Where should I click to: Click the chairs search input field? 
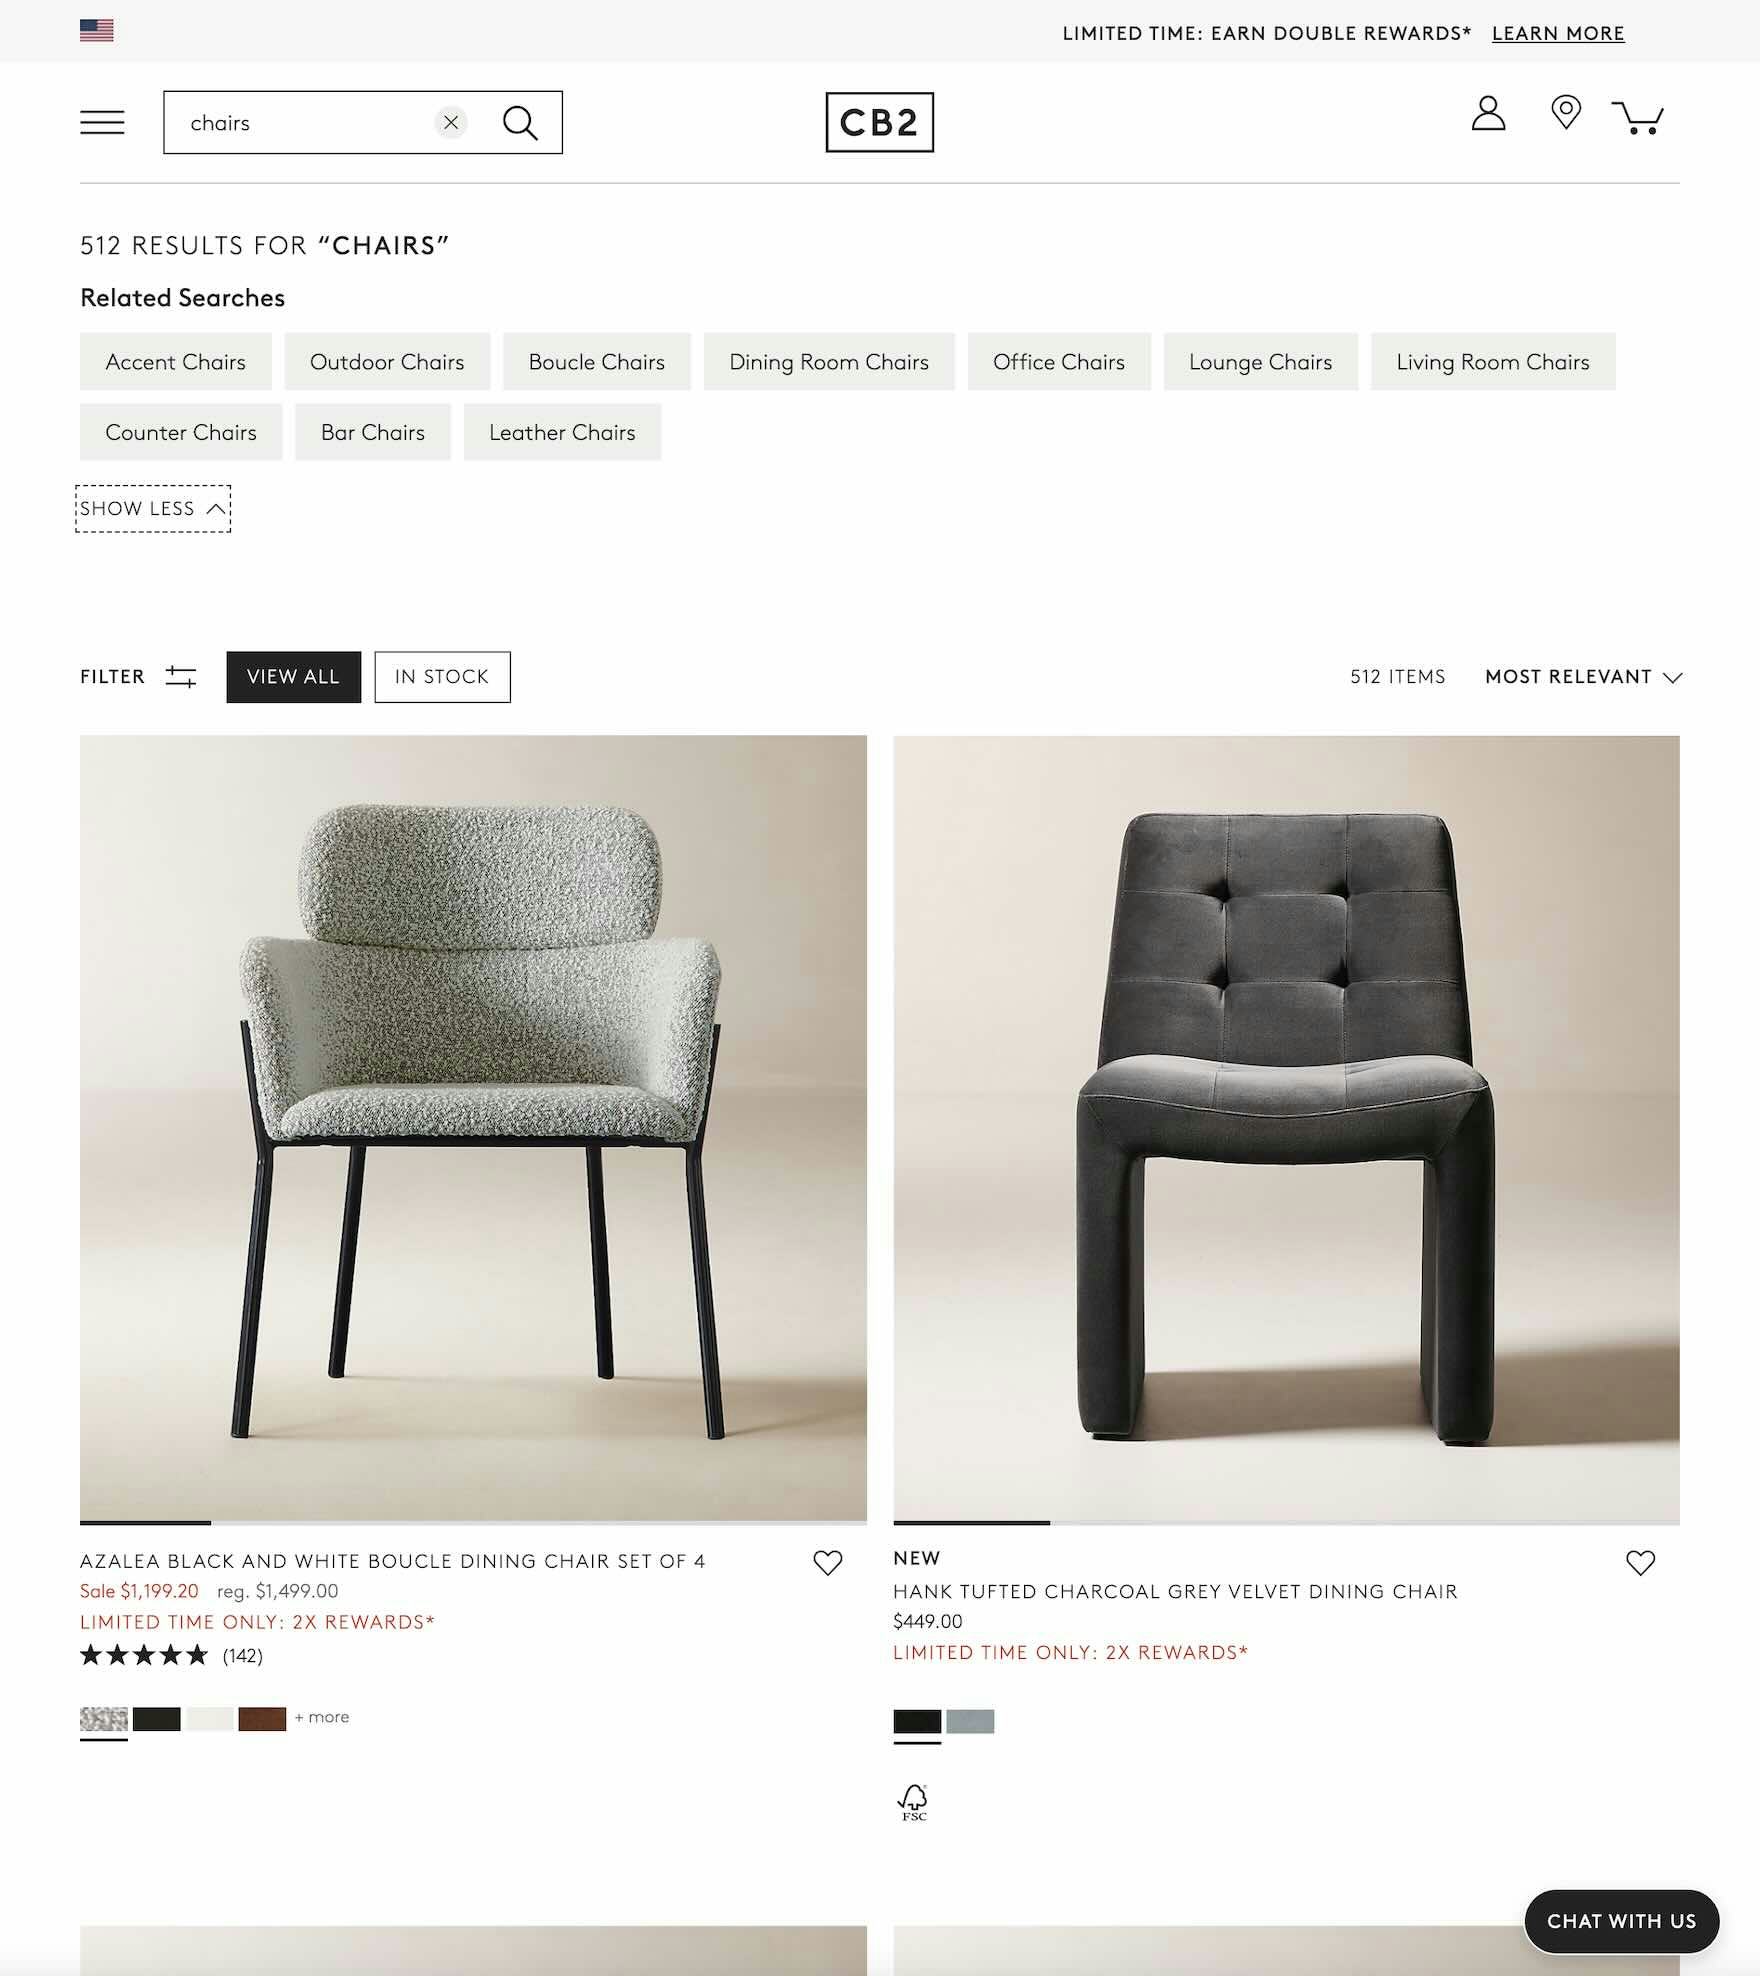[x=300, y=122]
